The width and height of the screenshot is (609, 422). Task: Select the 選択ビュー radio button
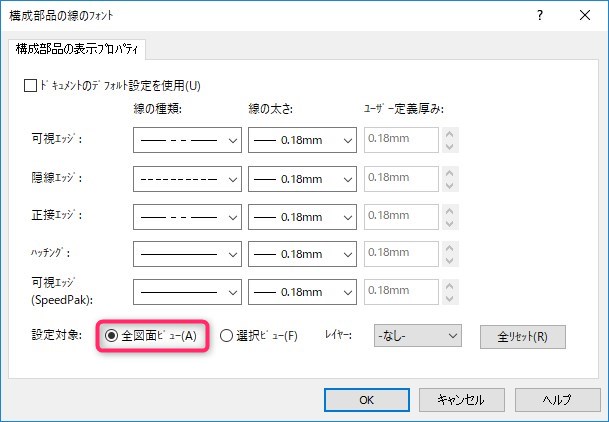click(x=226, y=336)
